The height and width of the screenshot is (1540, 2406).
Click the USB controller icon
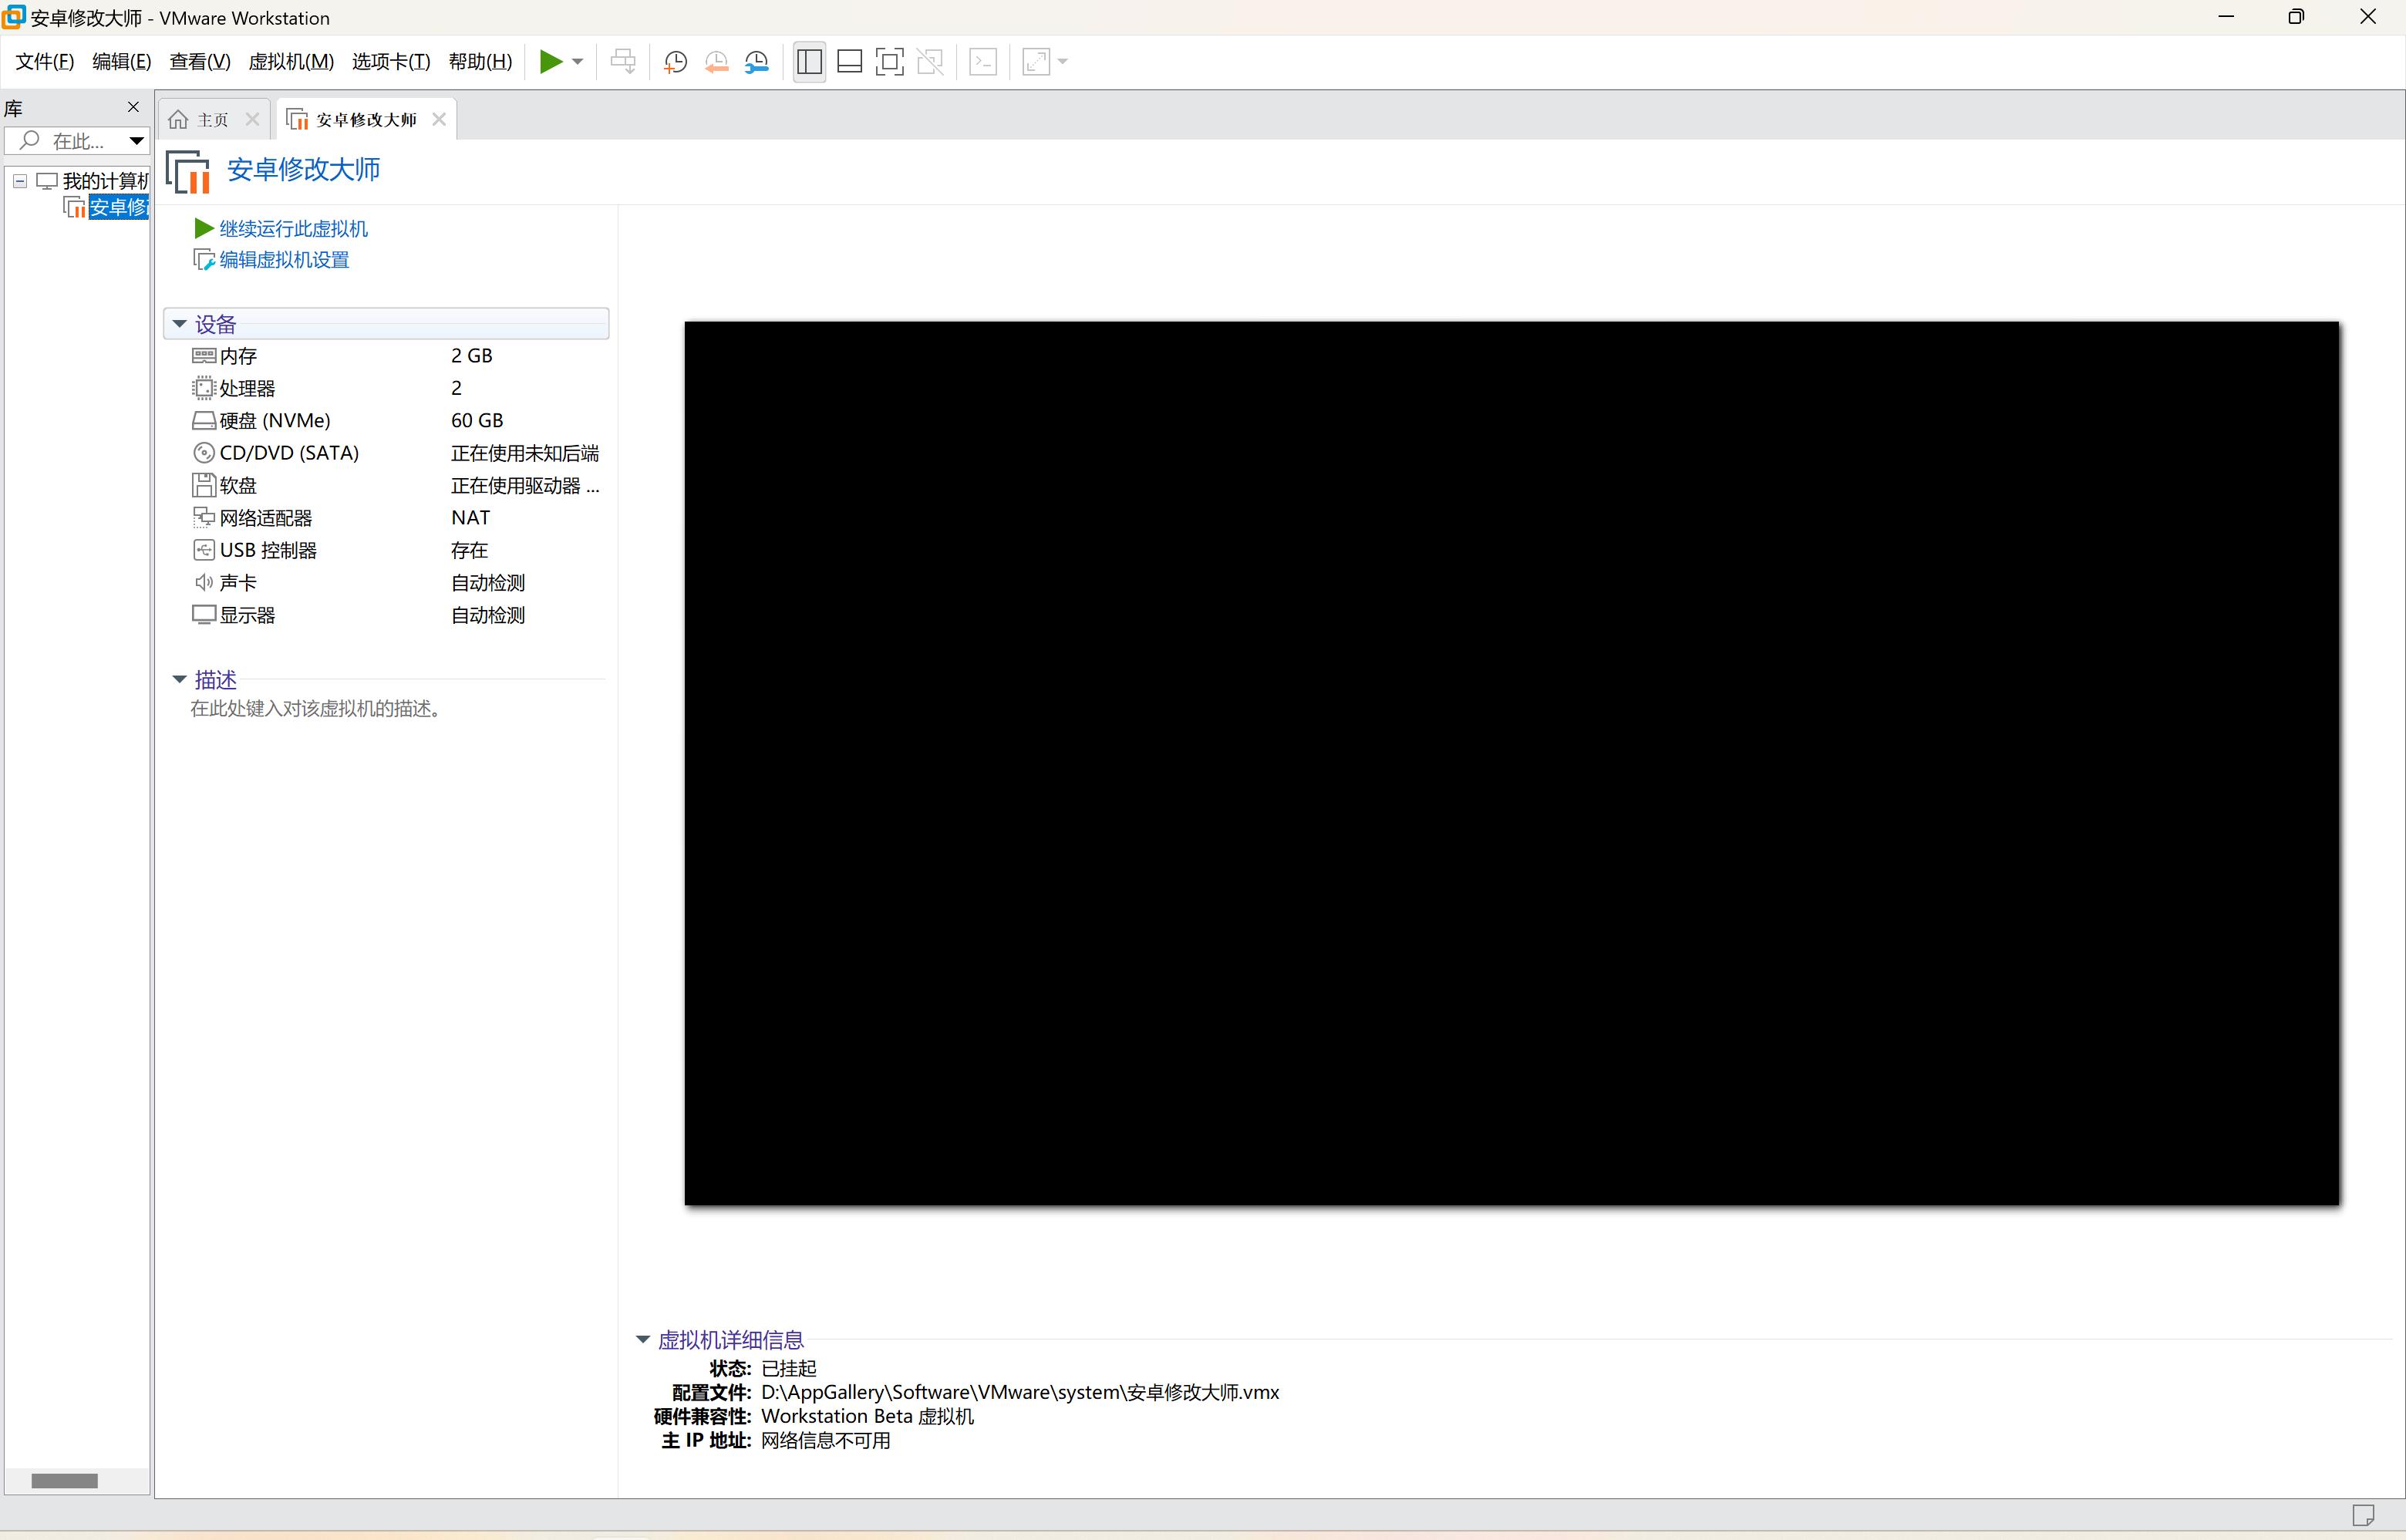click(x=204, y=550)
